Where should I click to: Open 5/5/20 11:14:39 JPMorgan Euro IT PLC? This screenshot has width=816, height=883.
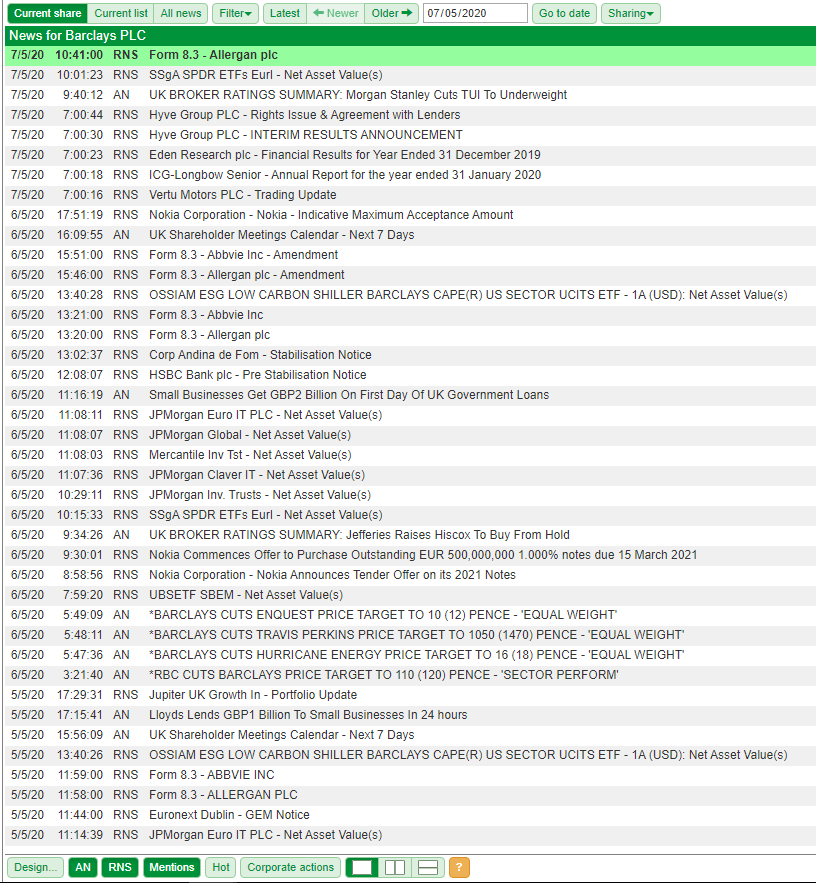coord(410,835)
